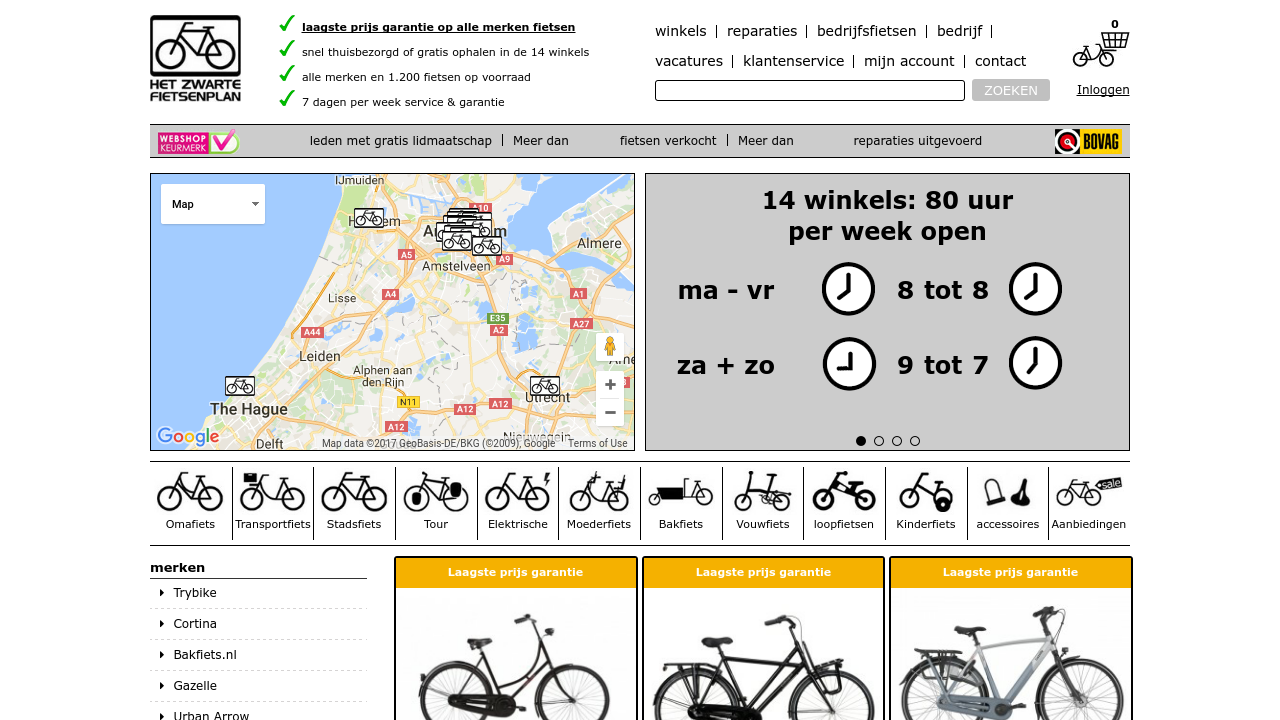Click the Inloggen link
Viewport: 1280px width, 720px height.
coord(1102,89)
